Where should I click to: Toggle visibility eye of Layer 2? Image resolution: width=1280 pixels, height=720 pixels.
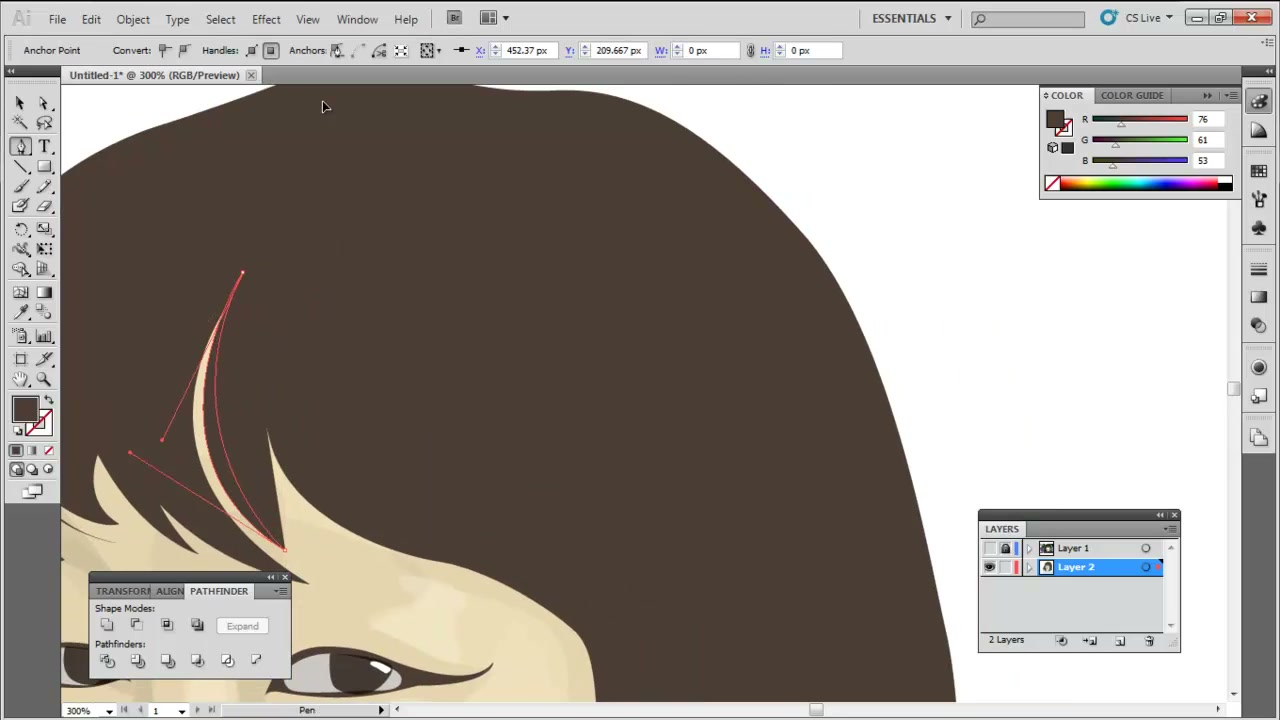click(x=990, y=567)
